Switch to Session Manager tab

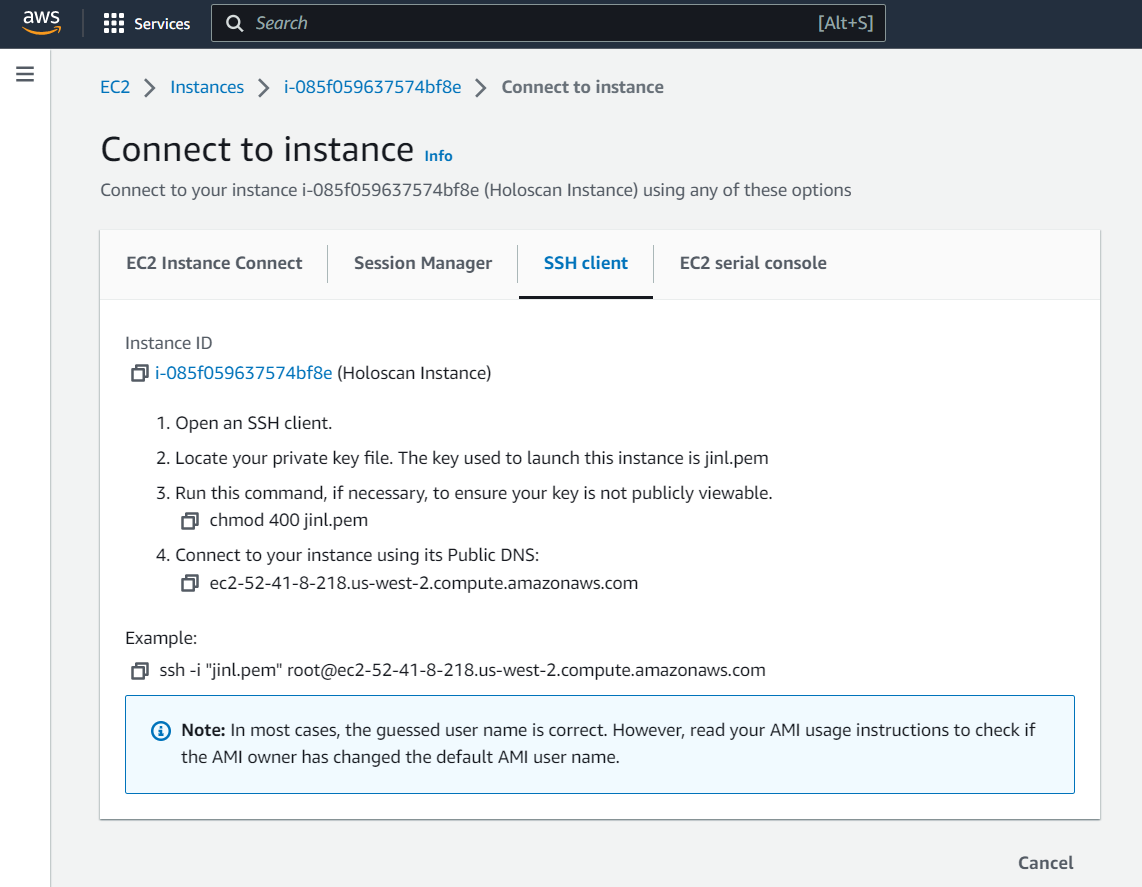click(x=422, y=263)
